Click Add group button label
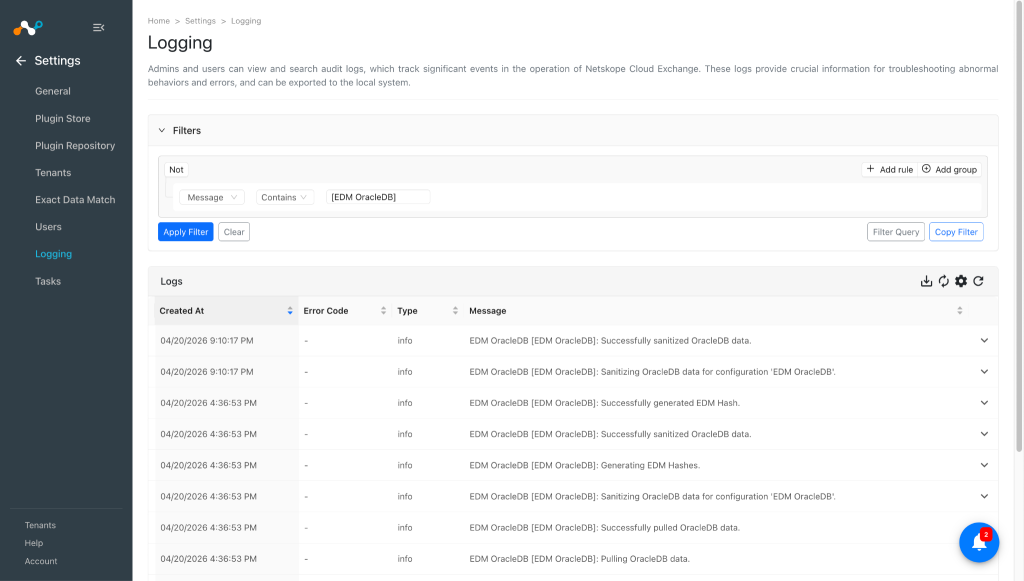Viewport: 1024px width, 581px height. pyautogui.click(x=956, y=170)
